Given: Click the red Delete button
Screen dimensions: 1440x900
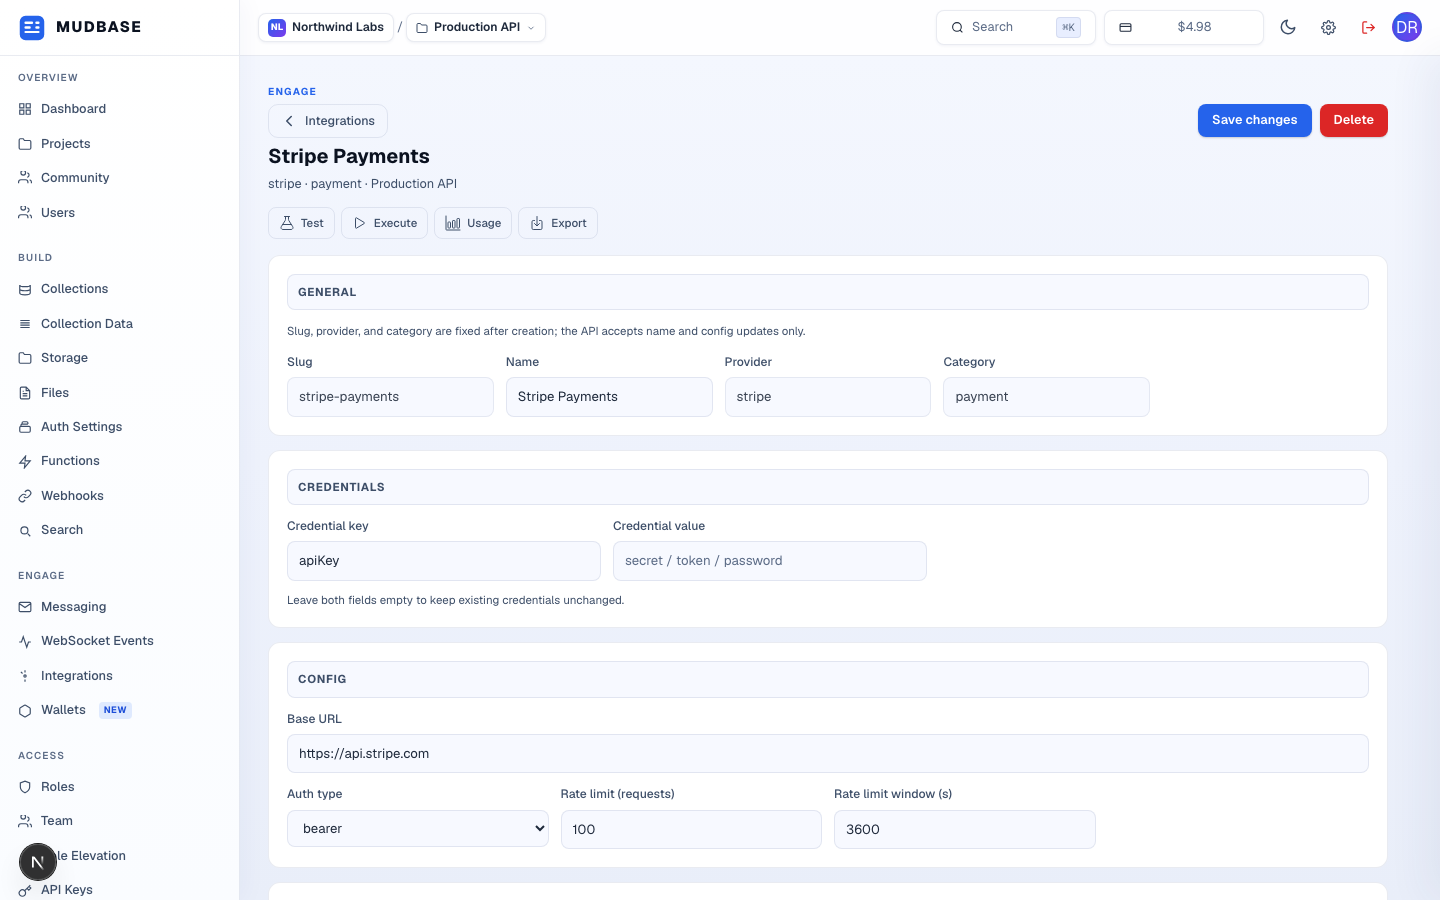Looking at the screenshot, I should point(1354,120).
